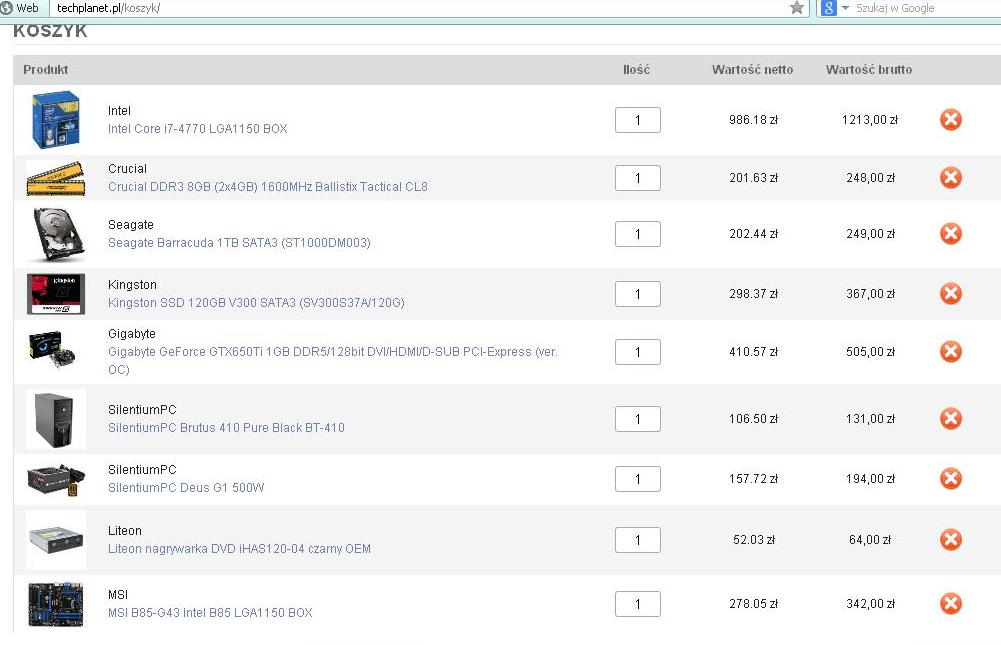1001x645 pixels.
Task: Edit quantity field for Intel processor
Action: [x=638, y=120]
